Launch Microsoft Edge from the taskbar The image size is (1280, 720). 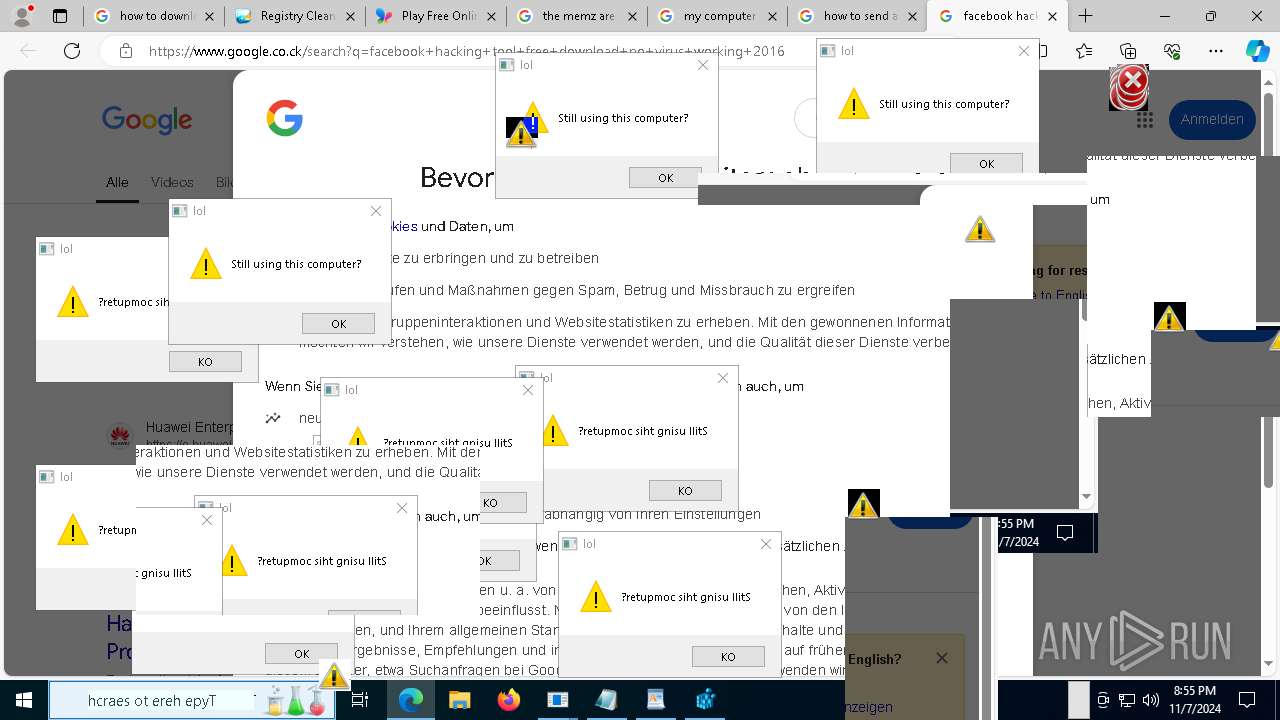411,700
